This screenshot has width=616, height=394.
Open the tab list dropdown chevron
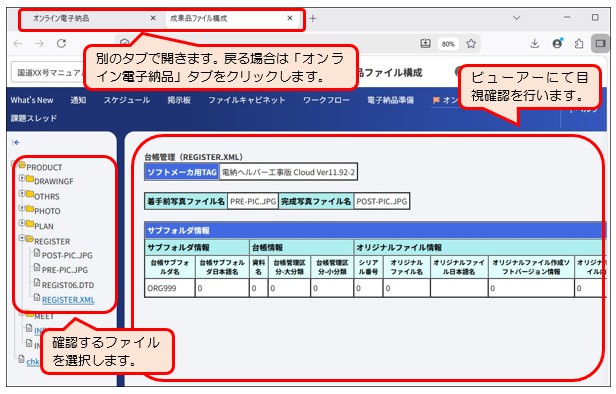pos(517,18)
